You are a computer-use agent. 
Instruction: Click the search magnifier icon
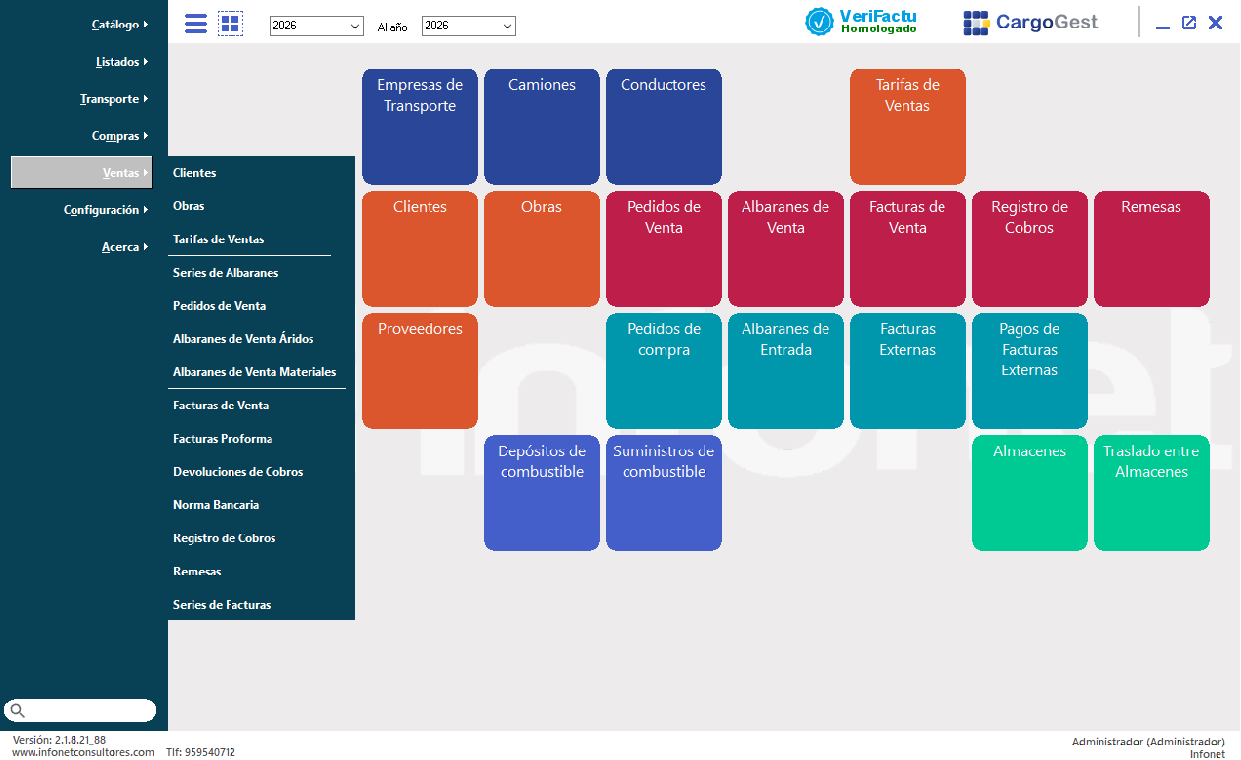17,711
